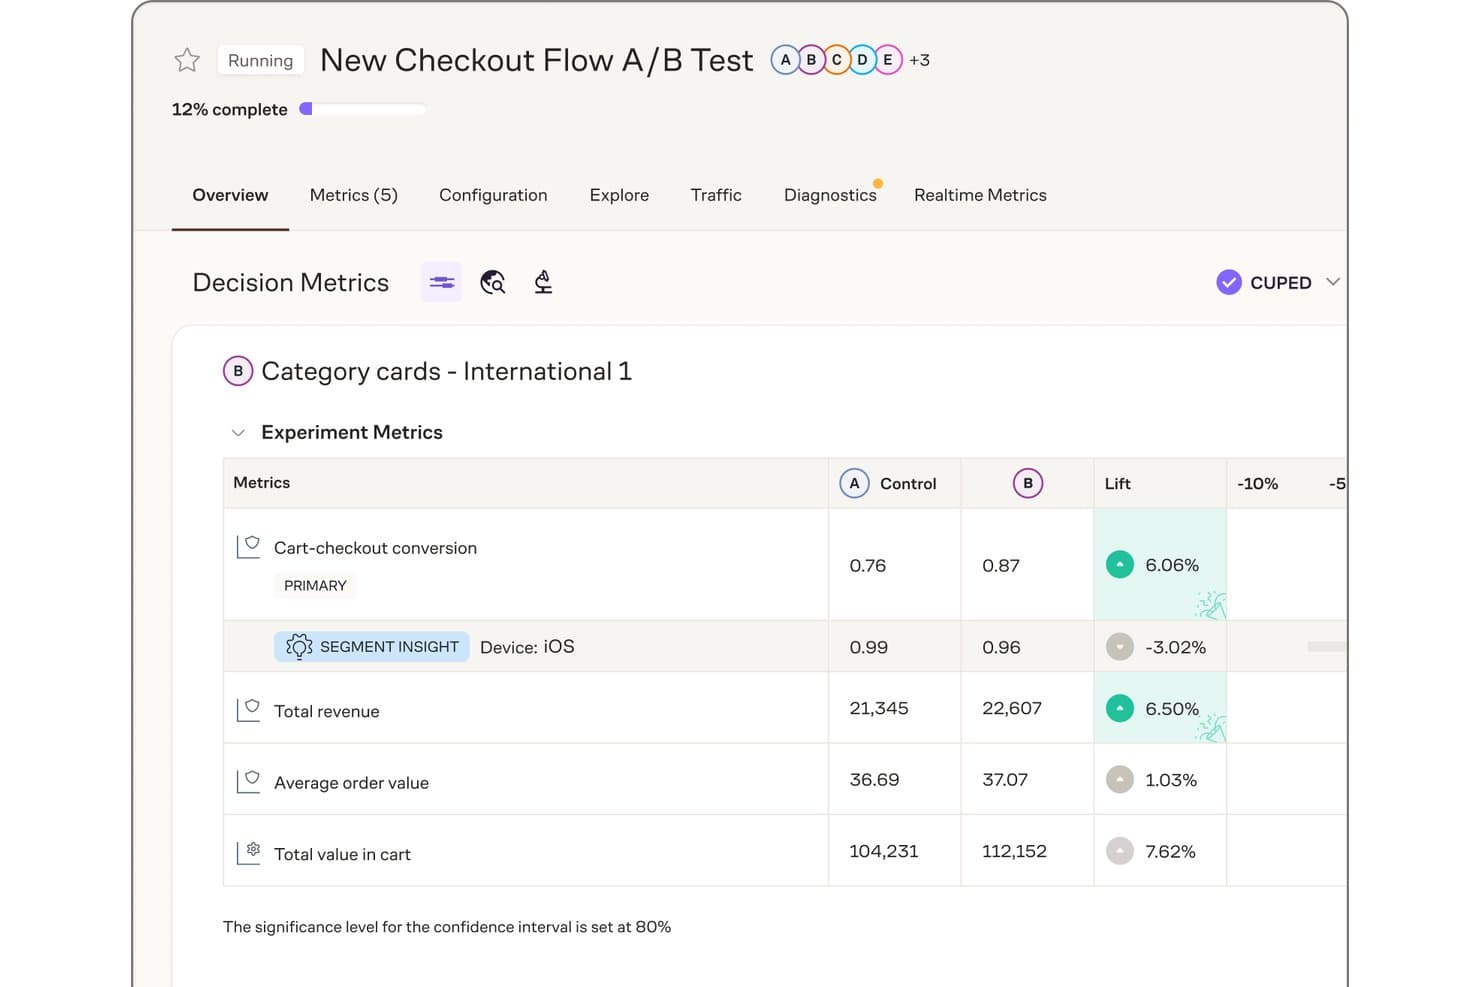Select the sliders view icon beside Decision Metrics
Screen dimensions: 1480x987
click(441, 283)
